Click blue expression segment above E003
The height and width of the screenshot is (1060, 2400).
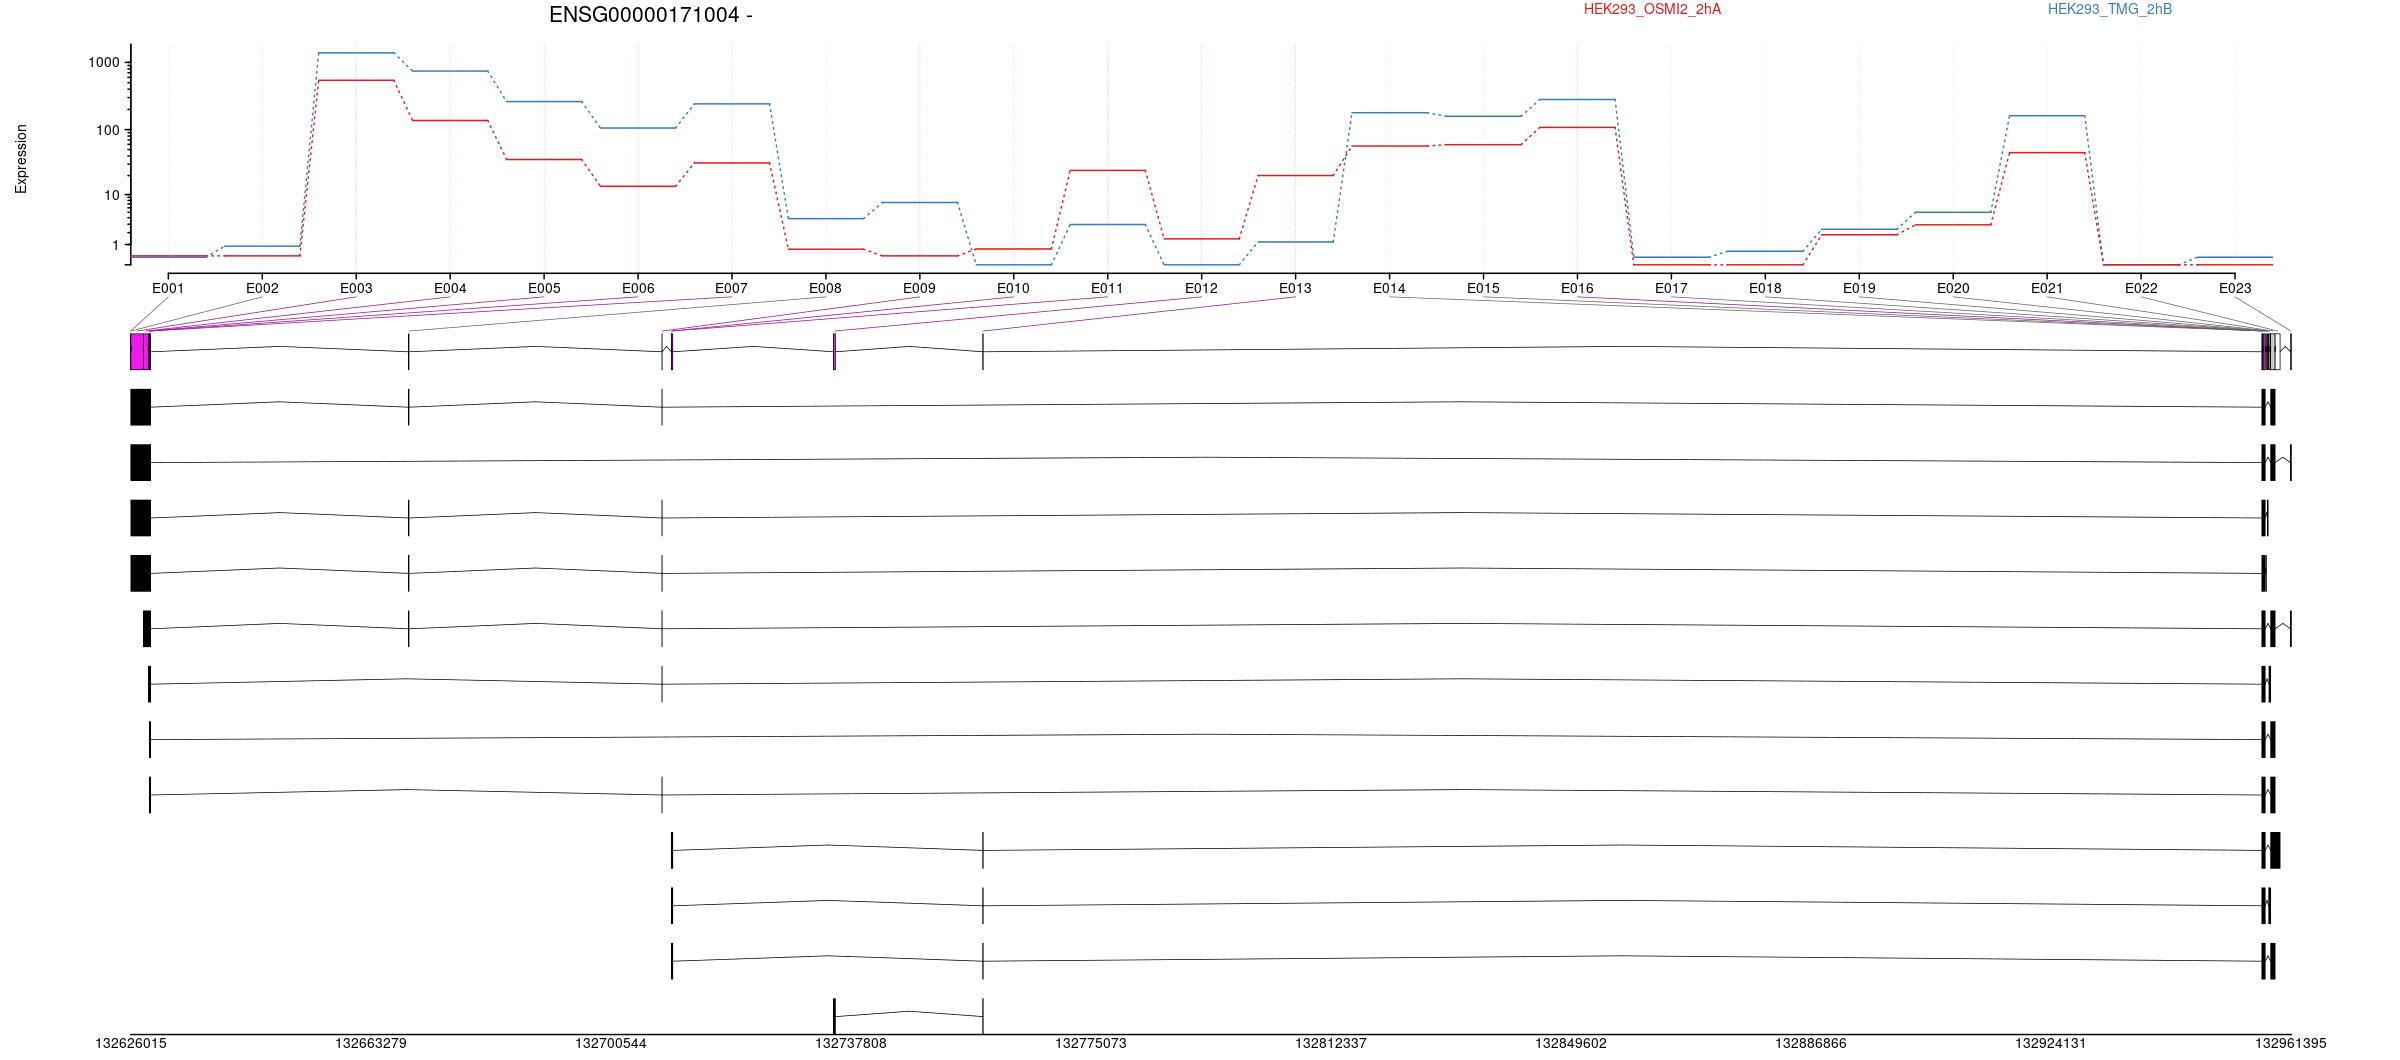pos(356,53)
